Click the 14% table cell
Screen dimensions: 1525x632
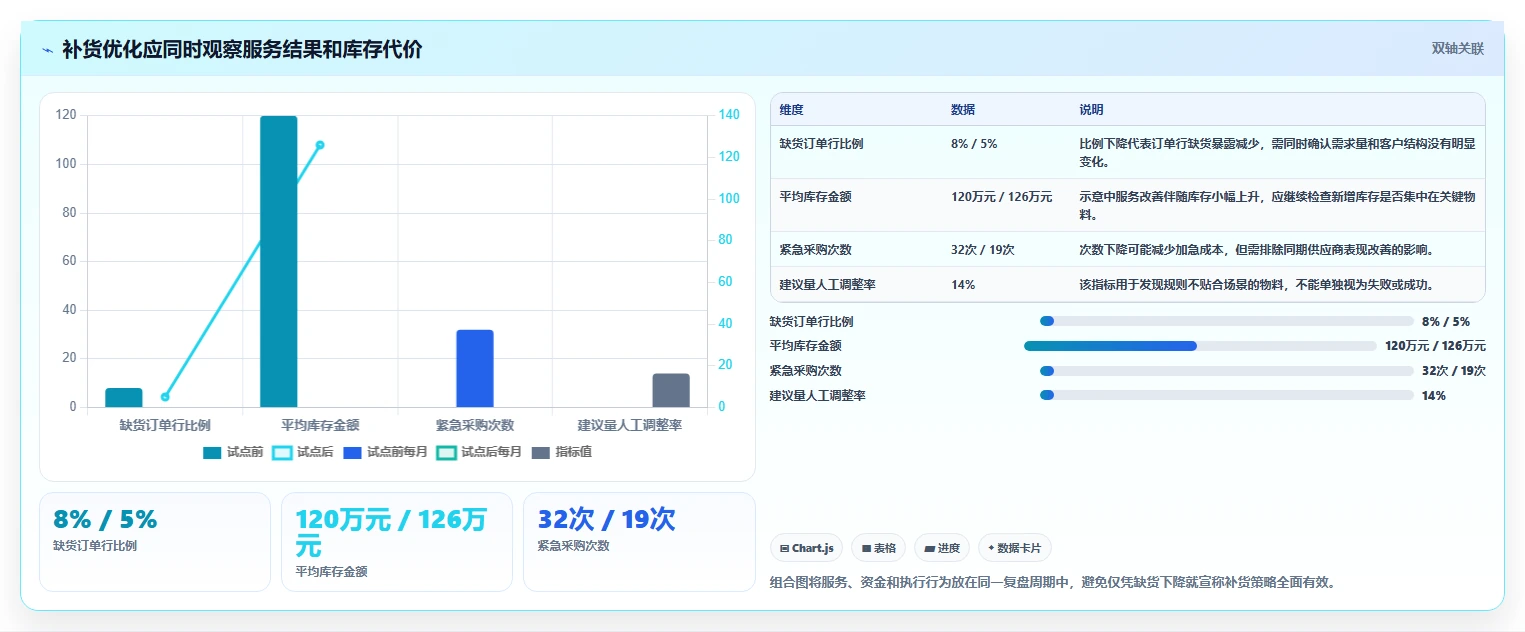coord(963,285)
